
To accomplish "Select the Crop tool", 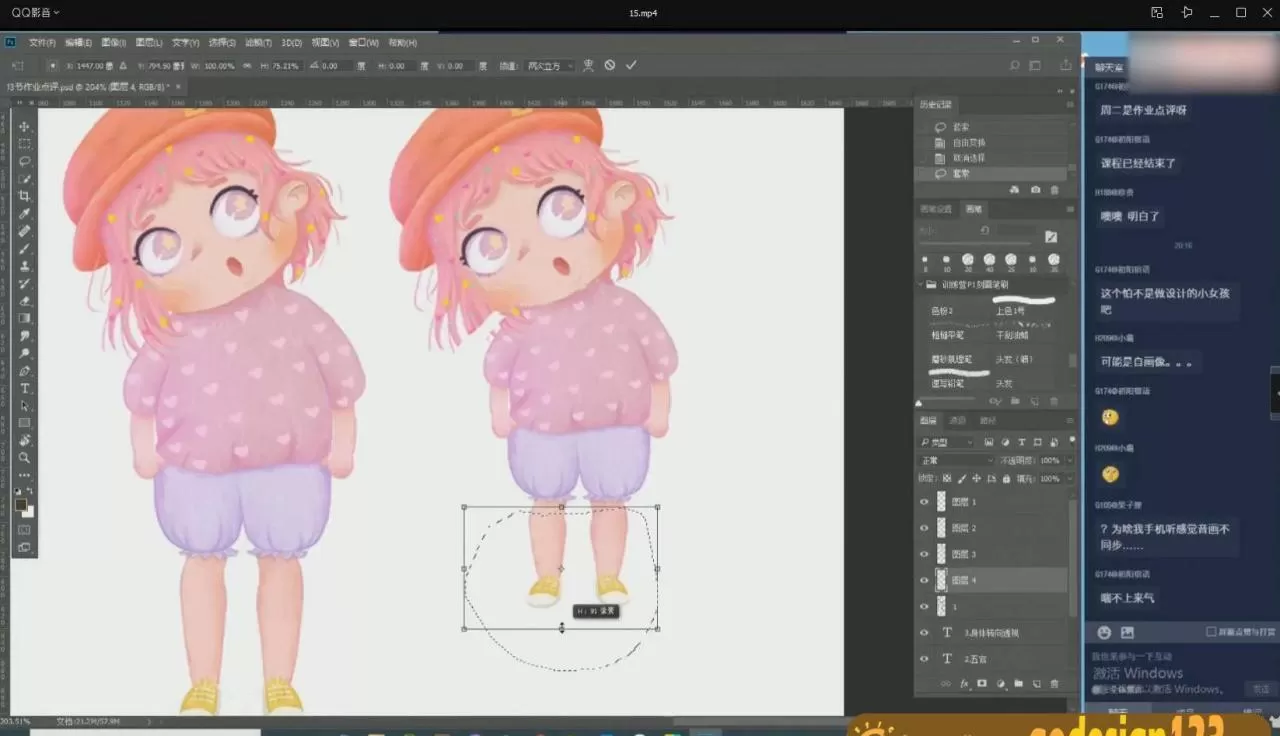I will pos(25,196).
